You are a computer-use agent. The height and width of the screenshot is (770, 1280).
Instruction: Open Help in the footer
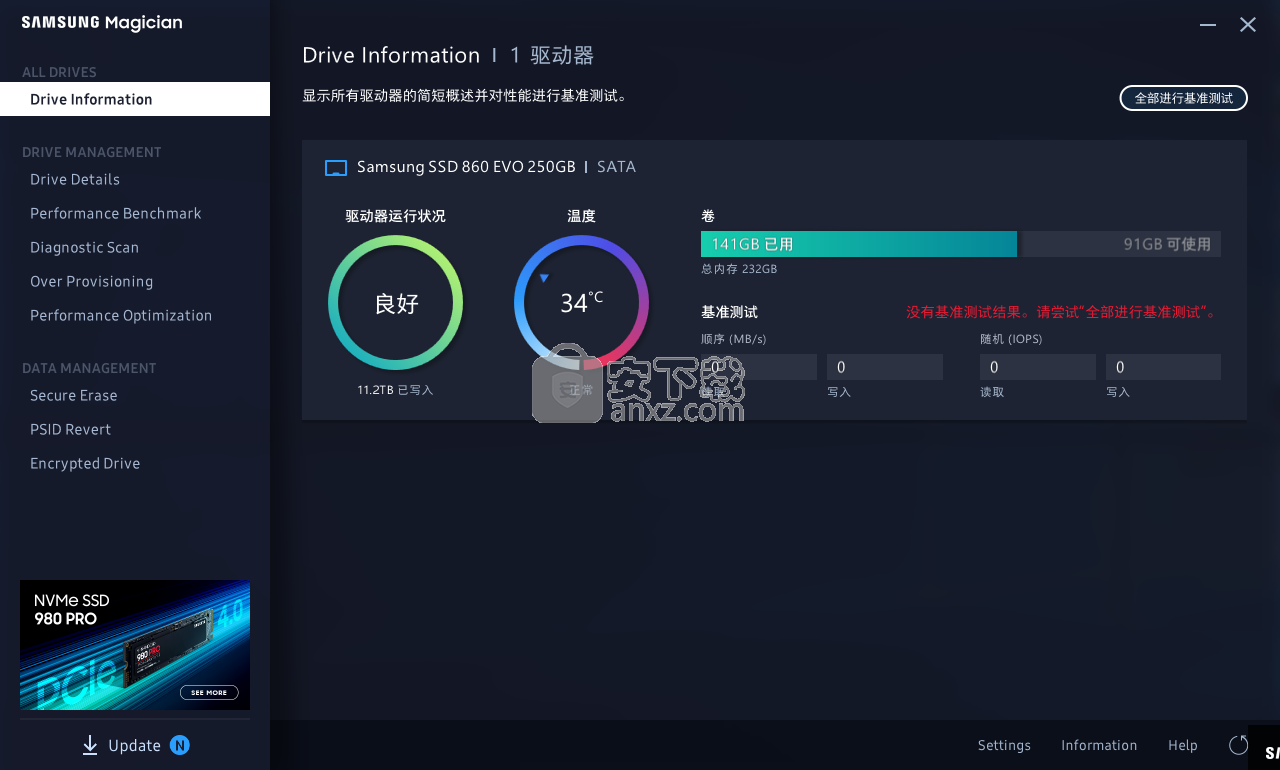click(1183, 746)
